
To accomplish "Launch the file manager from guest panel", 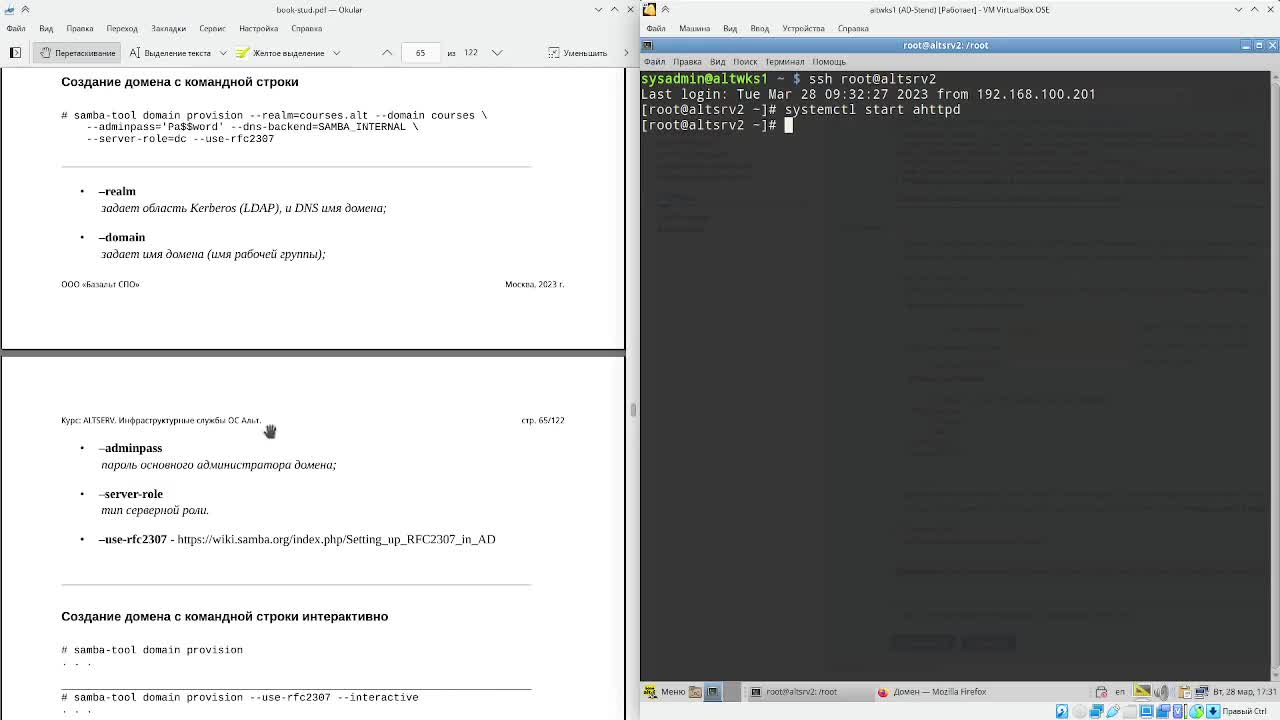I will coord(695,691).
